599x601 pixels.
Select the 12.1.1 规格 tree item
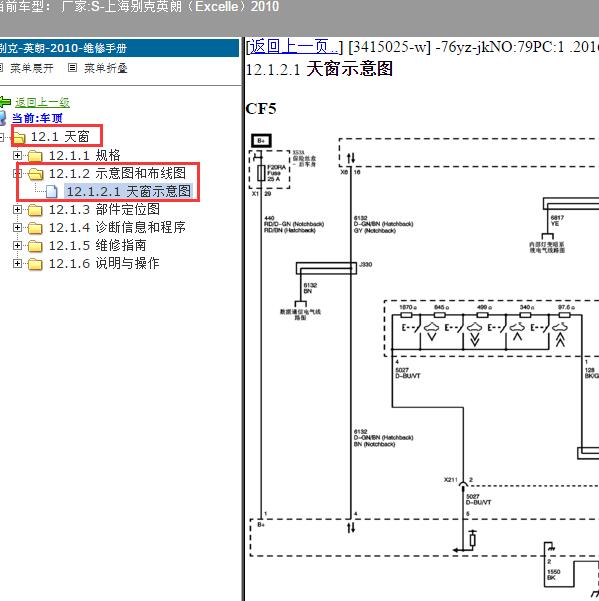click(85, 155)
